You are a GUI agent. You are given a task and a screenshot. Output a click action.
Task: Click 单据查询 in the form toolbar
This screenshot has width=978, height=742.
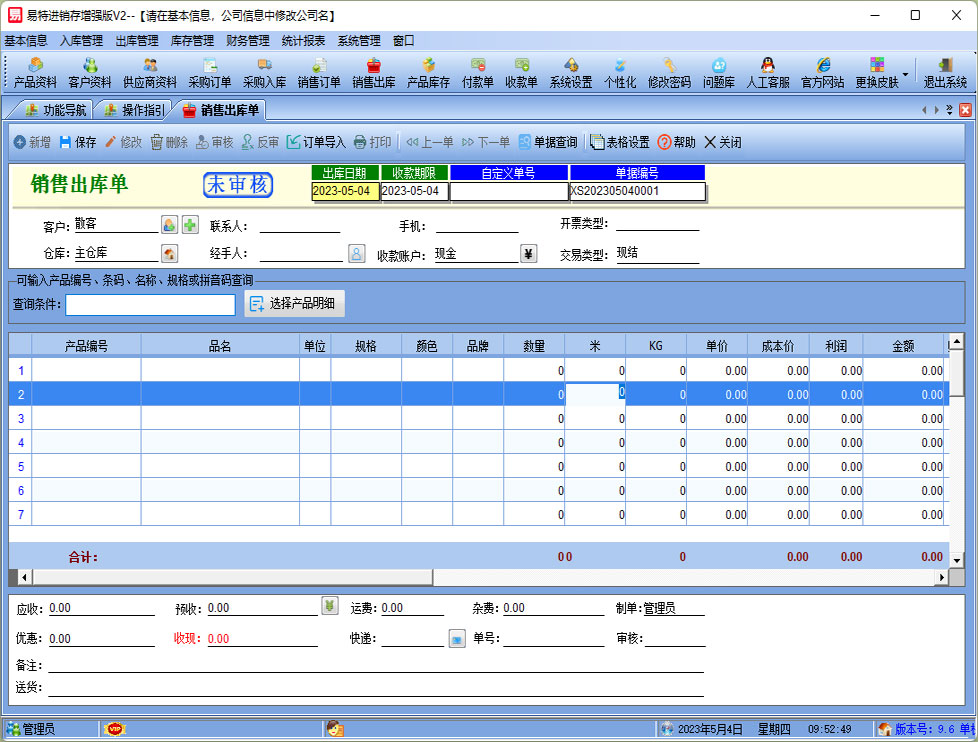point(547,143)
